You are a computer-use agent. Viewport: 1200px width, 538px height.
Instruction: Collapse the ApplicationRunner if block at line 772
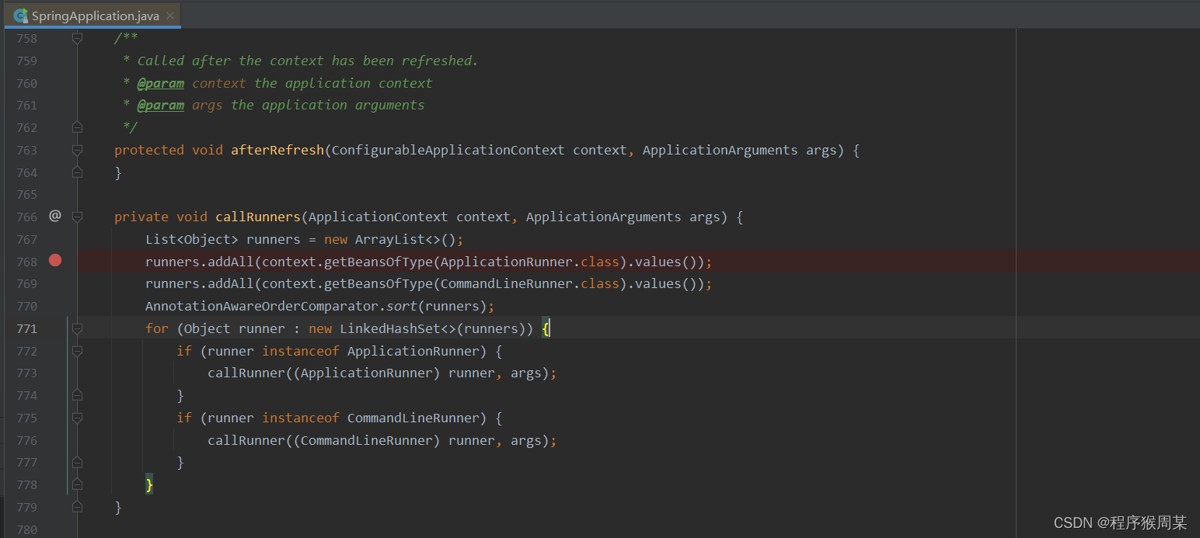point(77,351)
